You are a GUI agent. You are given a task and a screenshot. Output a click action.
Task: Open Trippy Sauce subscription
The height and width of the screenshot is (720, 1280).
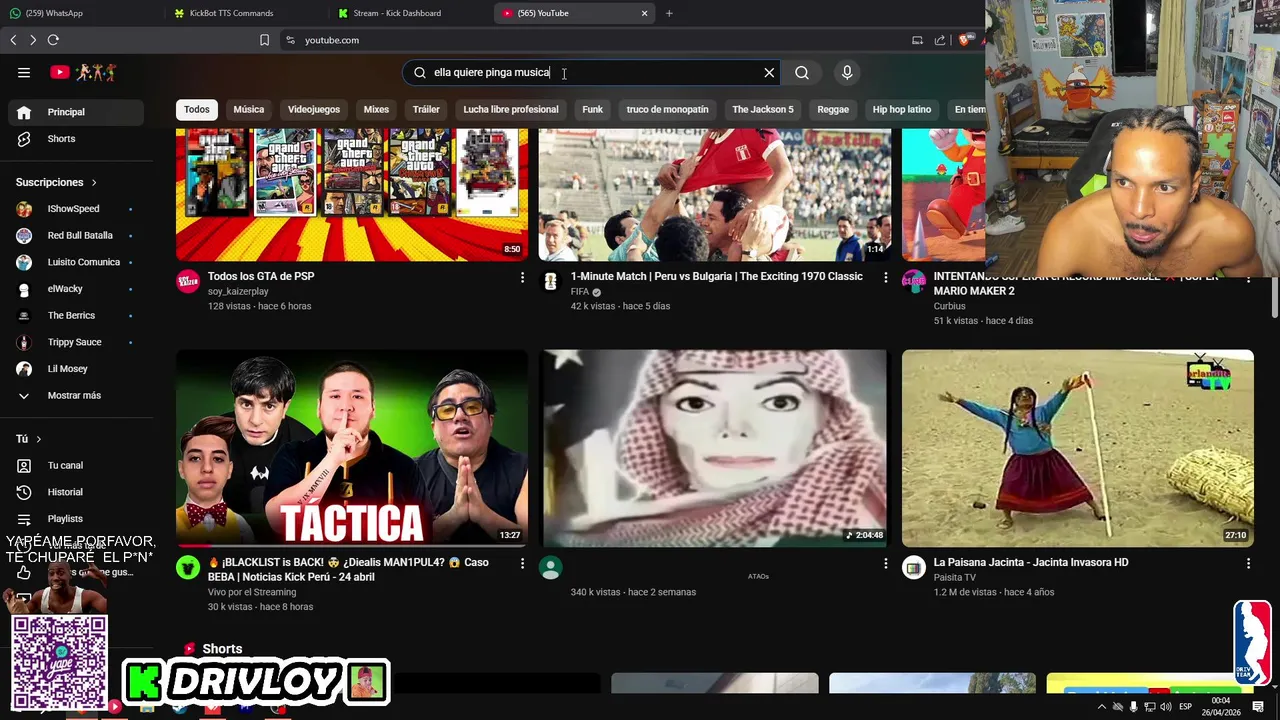click(x=76, y=342)
